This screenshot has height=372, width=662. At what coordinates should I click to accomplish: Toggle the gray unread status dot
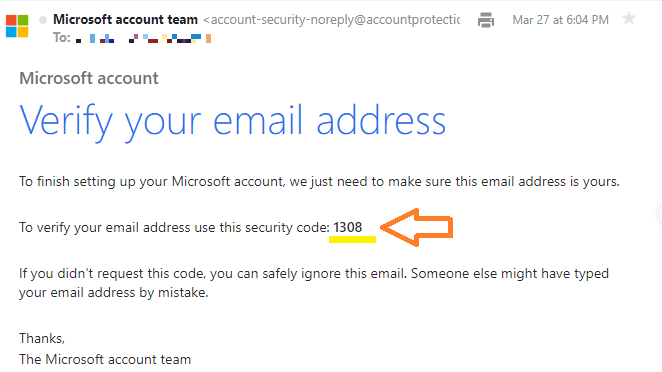pos(43,20)
